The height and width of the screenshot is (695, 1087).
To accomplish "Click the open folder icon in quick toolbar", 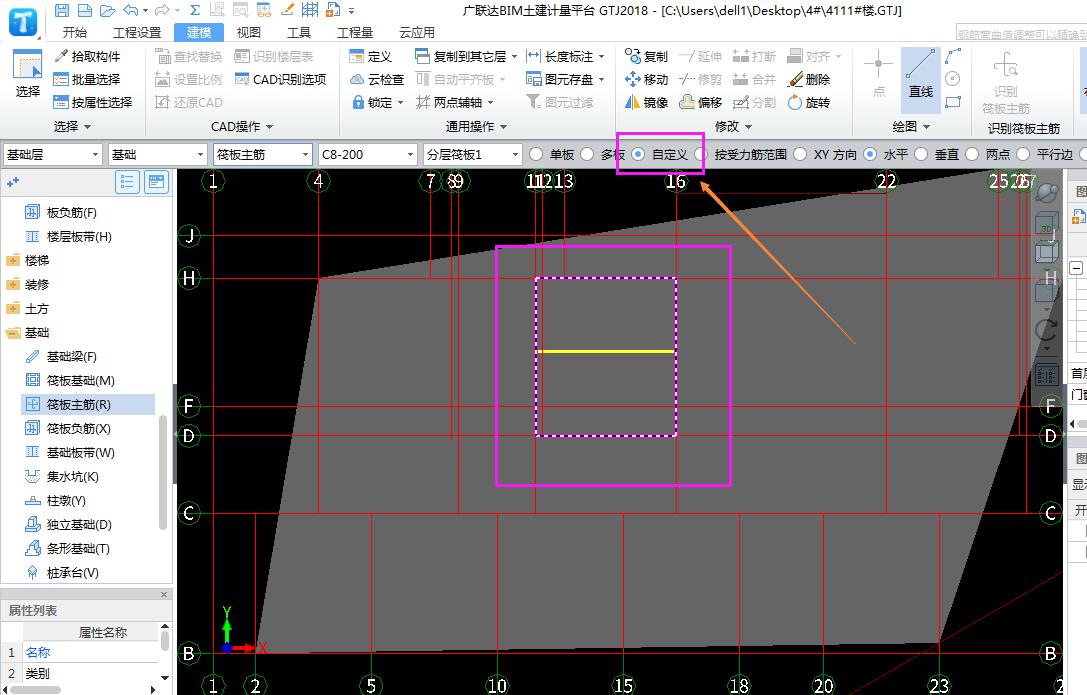I will [107, 10].
